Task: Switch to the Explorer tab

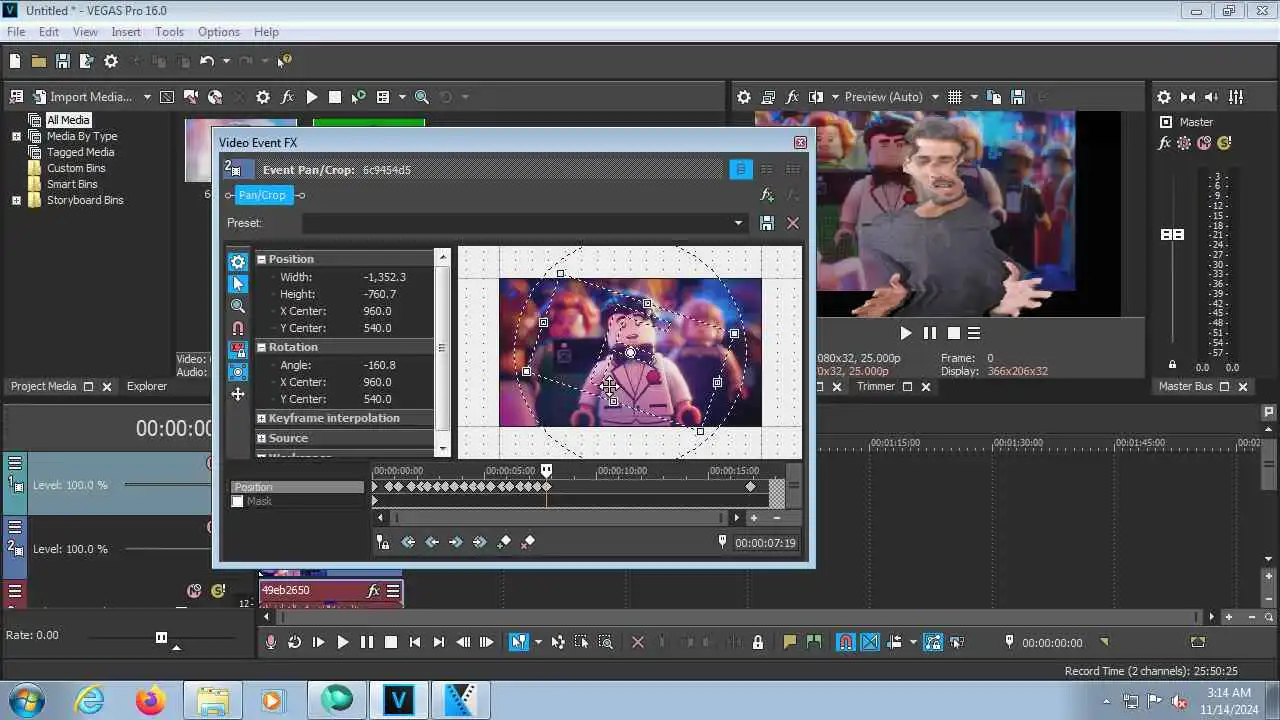Action: pyautogui.click(x=147, y=386)
